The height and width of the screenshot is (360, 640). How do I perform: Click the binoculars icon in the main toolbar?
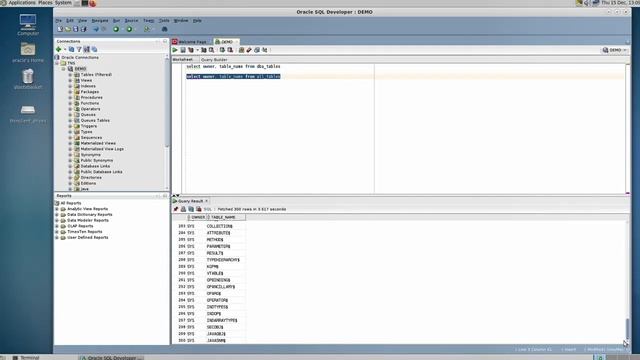coord(164,29)
